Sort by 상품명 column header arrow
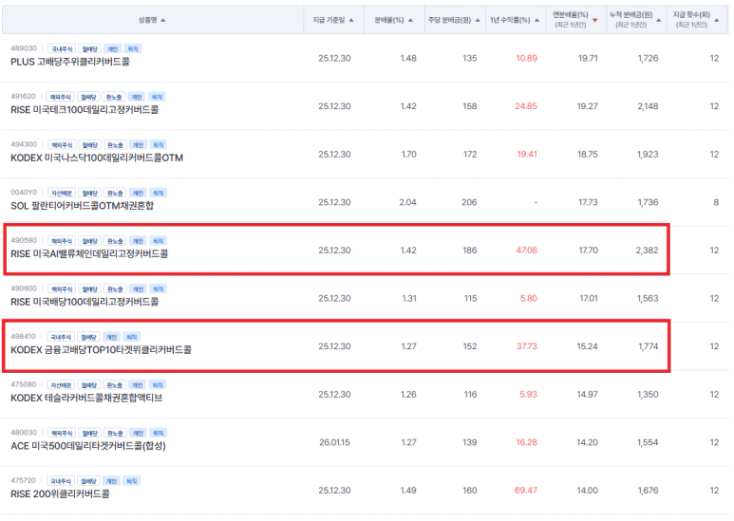The image size is (734, 521). [163, 20]
